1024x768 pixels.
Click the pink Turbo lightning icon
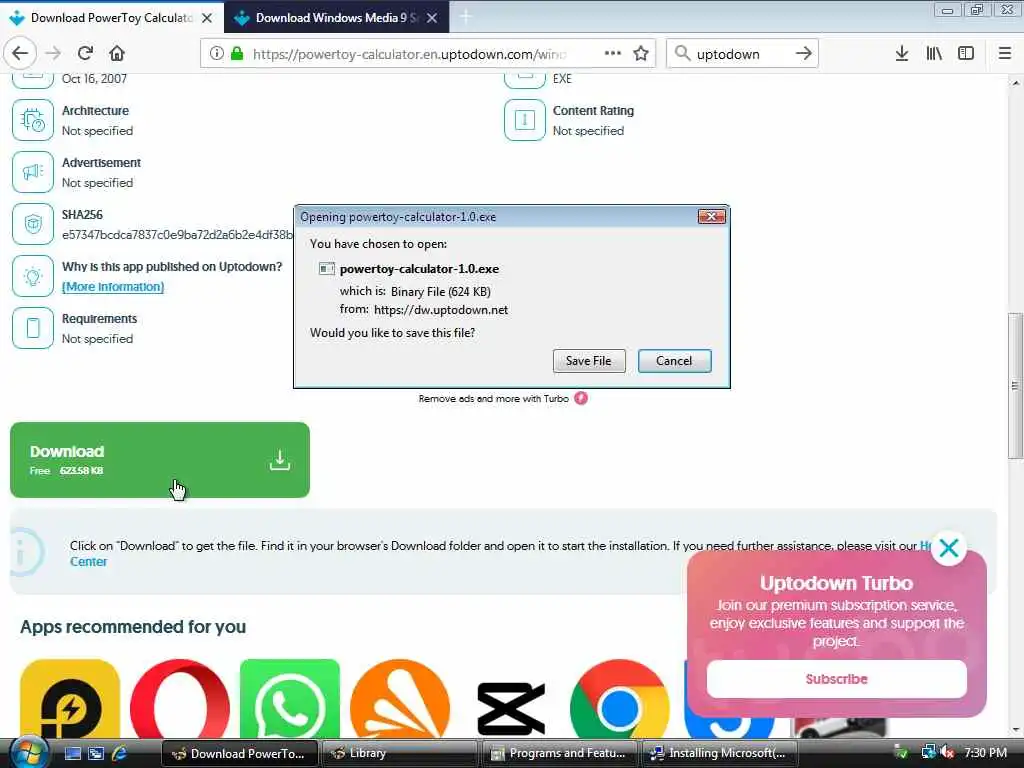(581, 398)
